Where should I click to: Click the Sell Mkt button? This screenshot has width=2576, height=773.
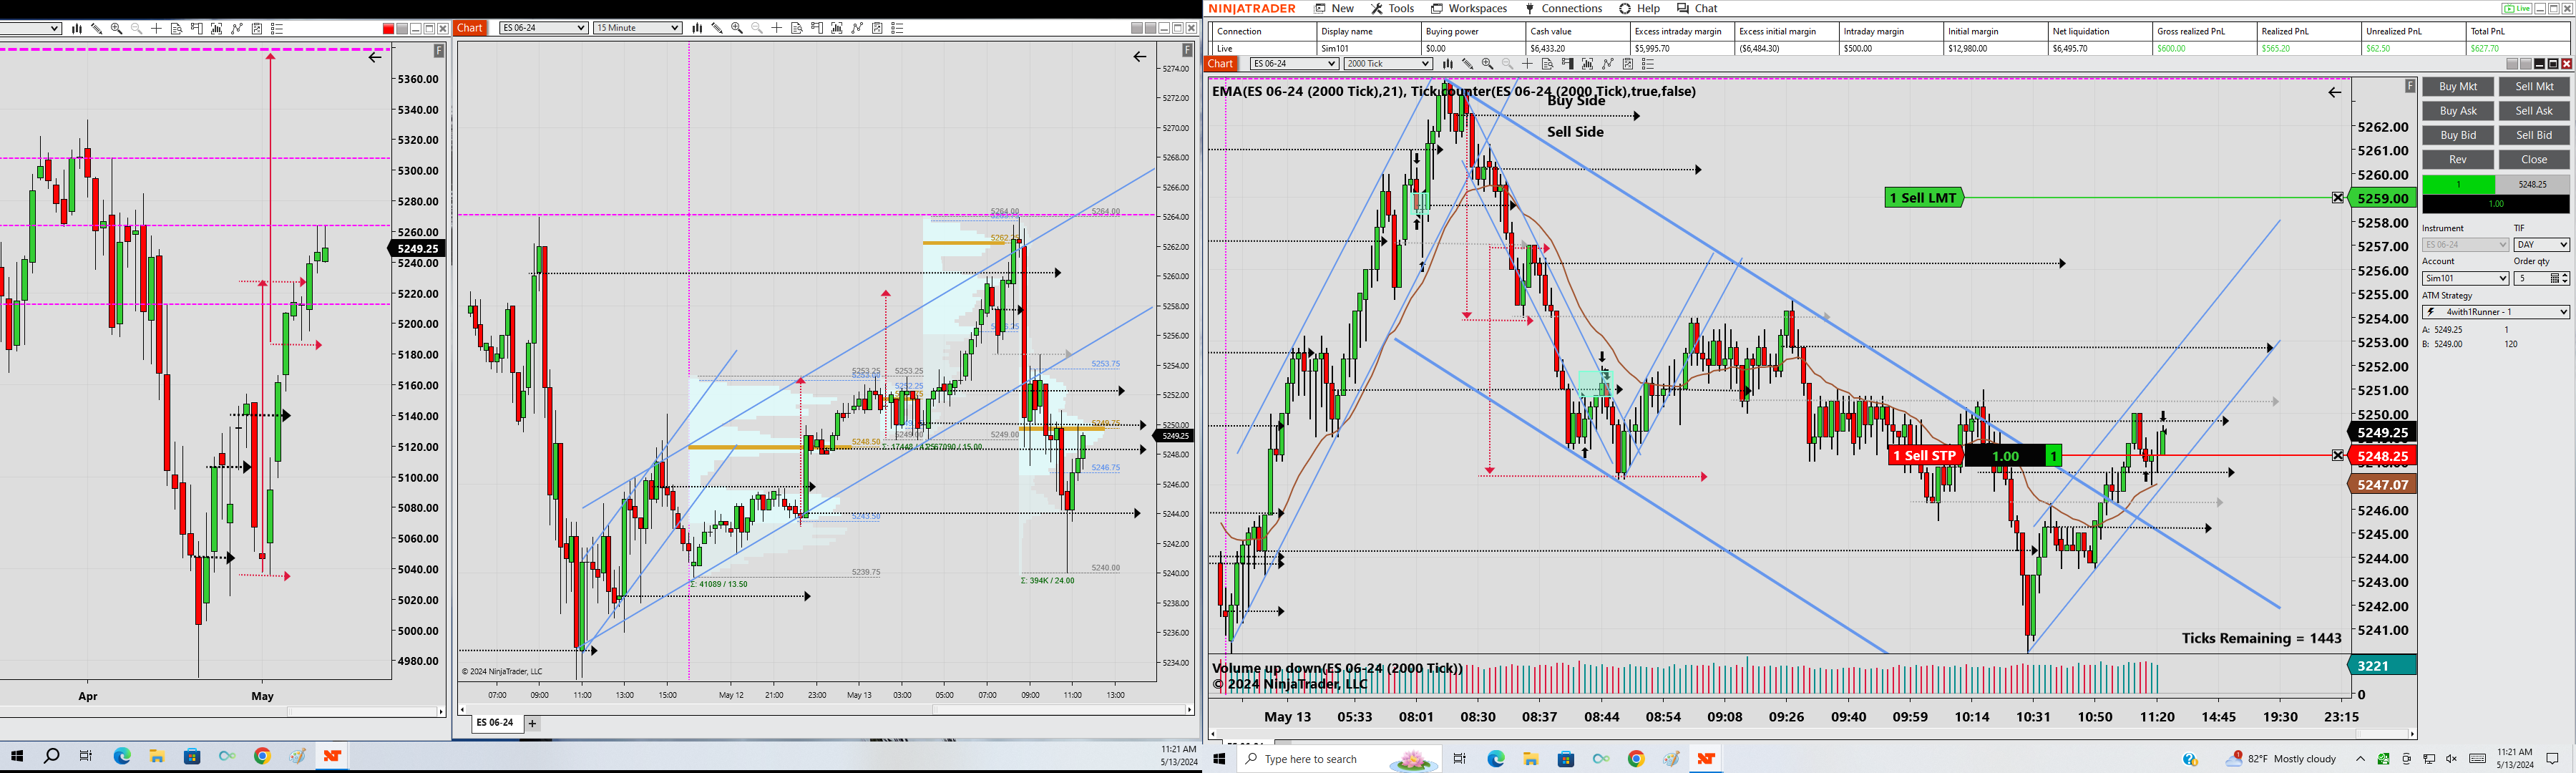click(2534, 87)
